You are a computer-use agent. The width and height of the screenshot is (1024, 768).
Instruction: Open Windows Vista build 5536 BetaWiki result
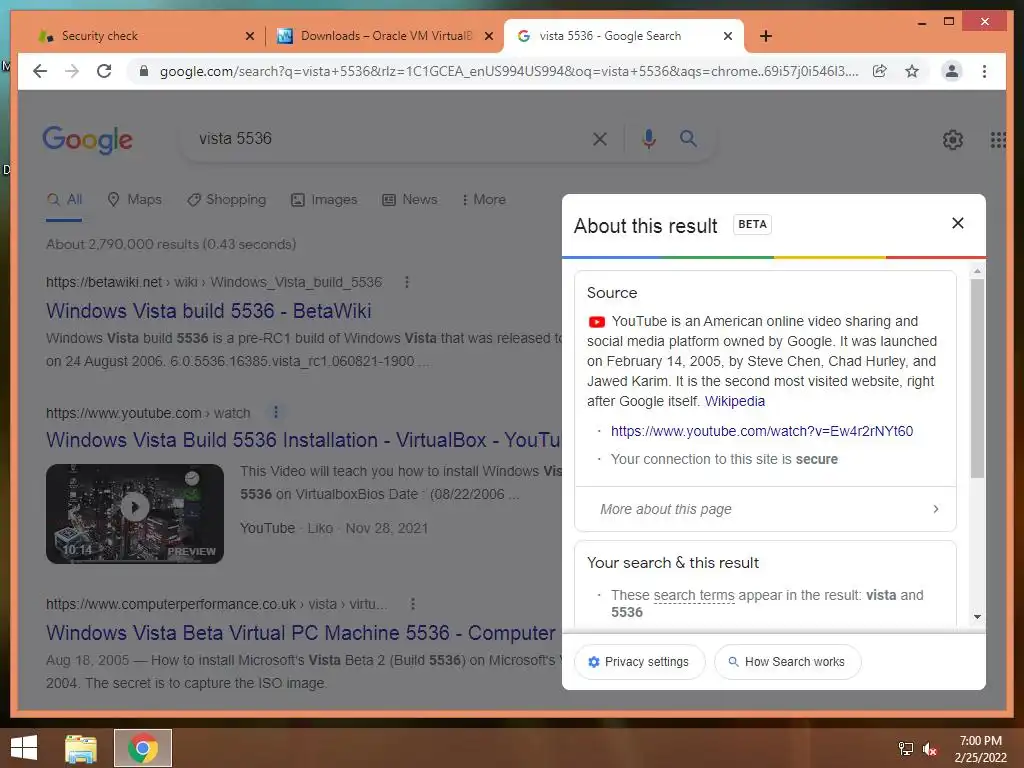click(x=208, y=311)
